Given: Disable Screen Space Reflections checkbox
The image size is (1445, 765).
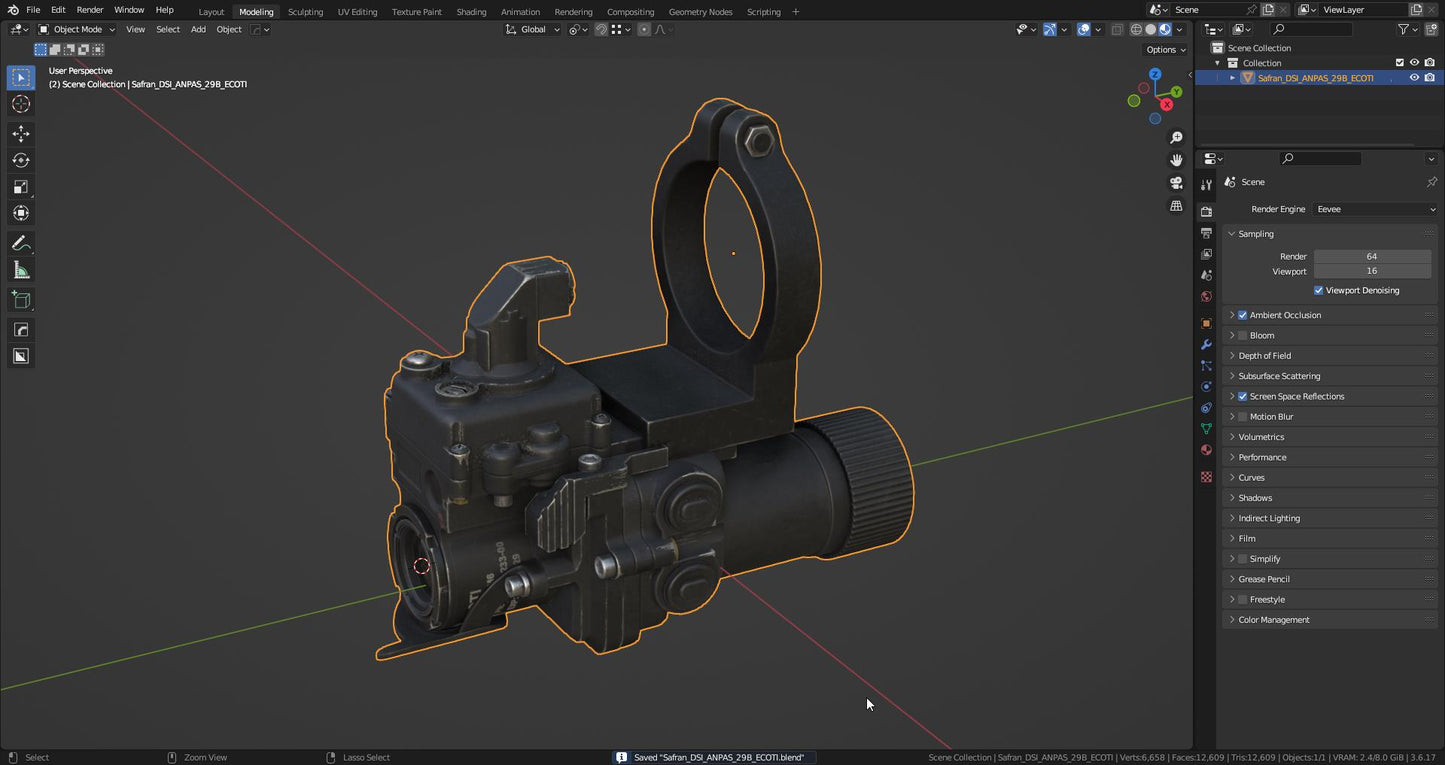Looking at the screenshot, I should (1243, 396).
